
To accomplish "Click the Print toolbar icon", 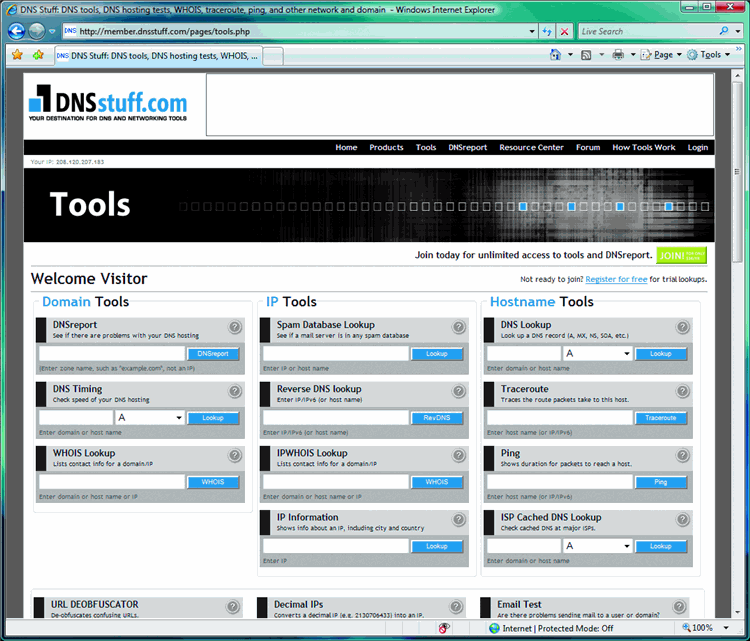I will [618, 55].
